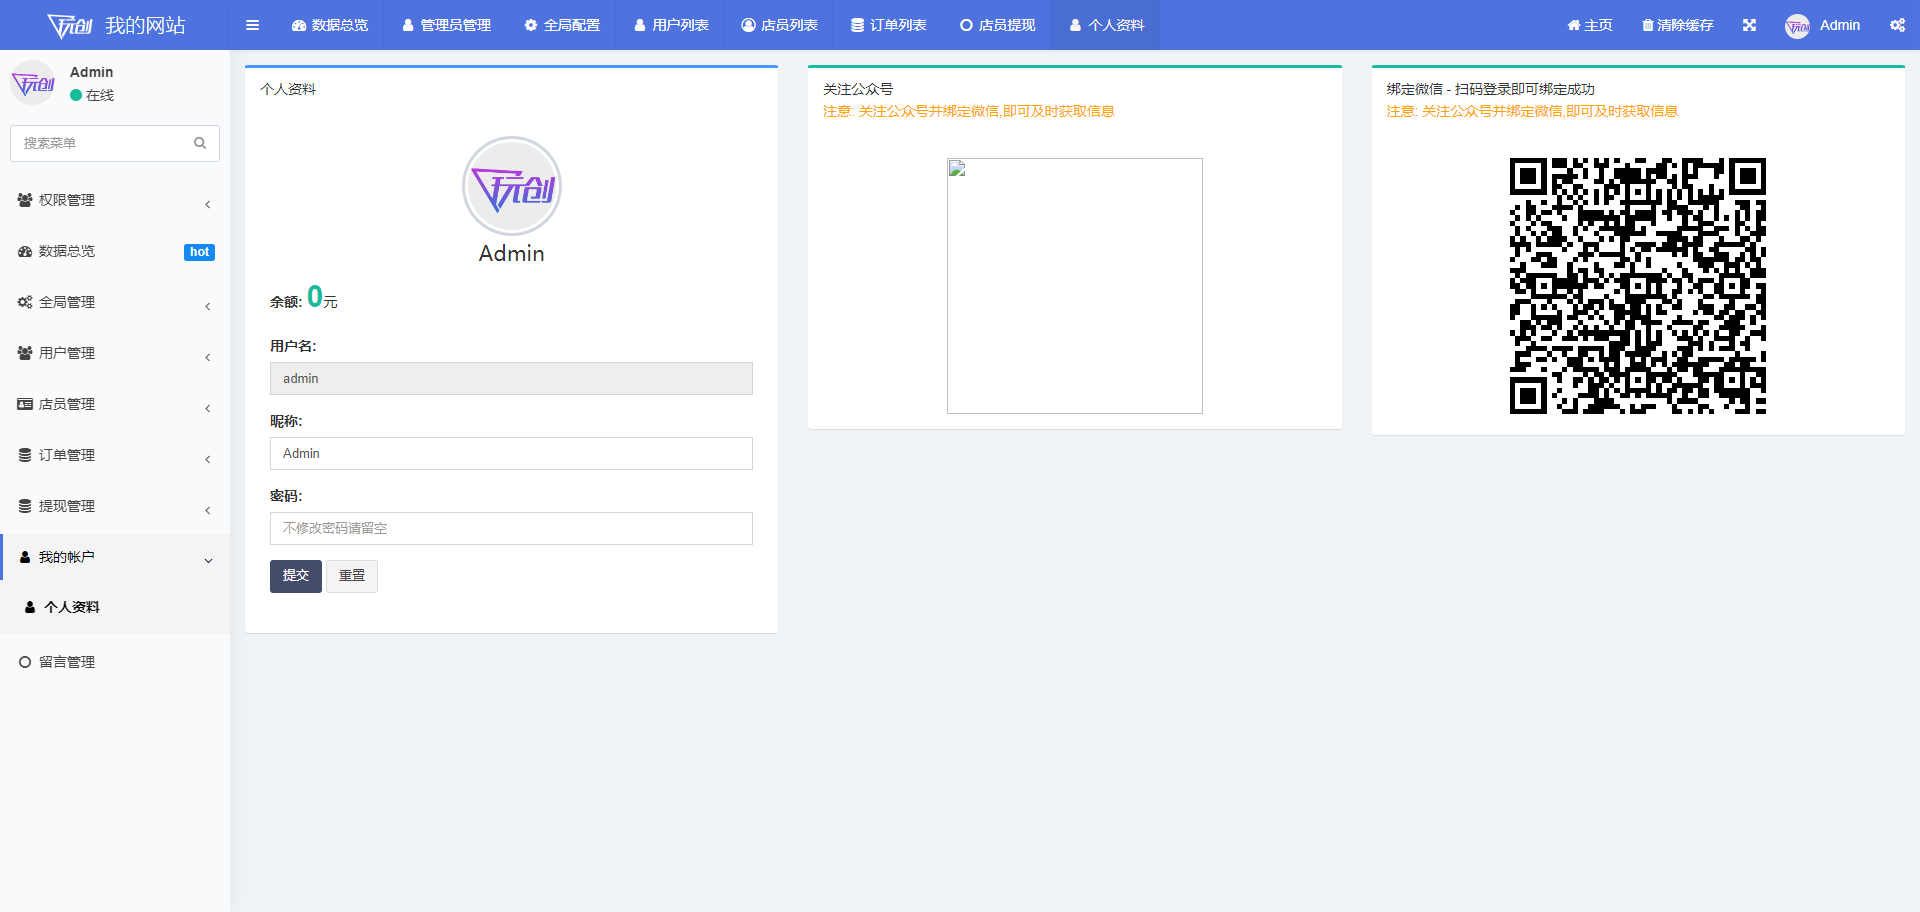Screen dimensions: 1920x912
Task: Open the settings gears icon at top right
Action: point(1897,25)
